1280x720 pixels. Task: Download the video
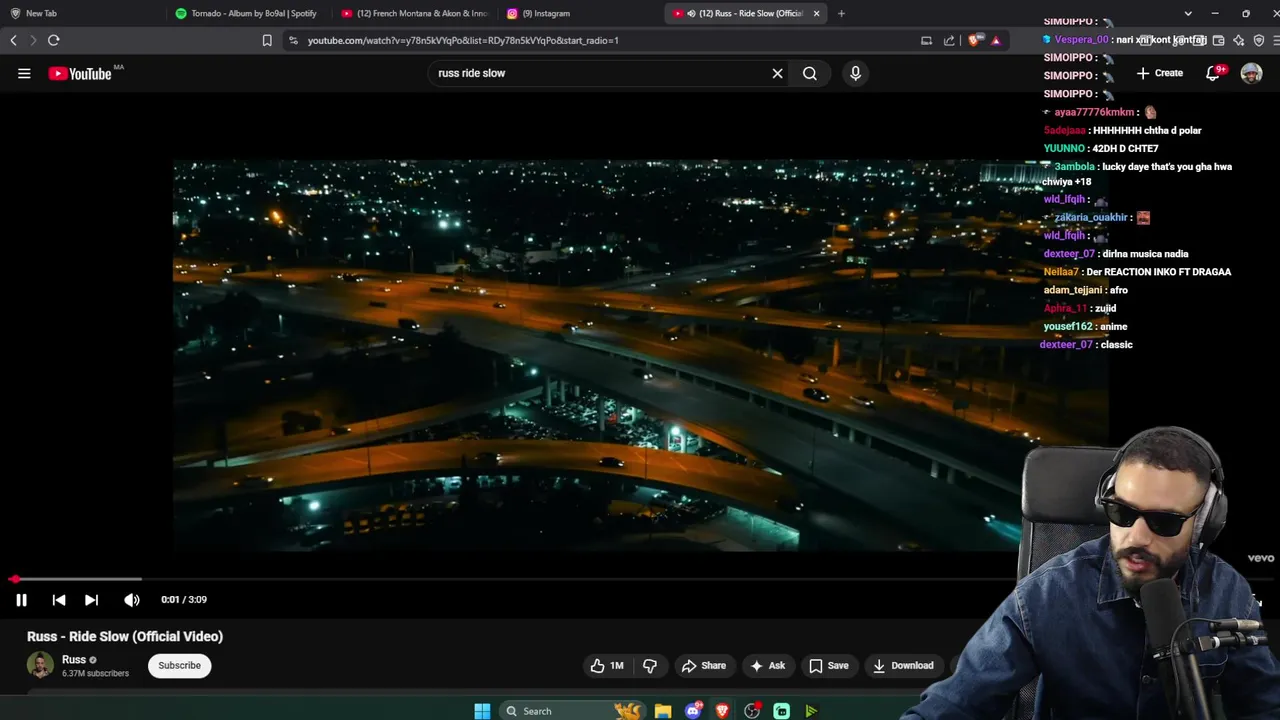tap(903, 666)
